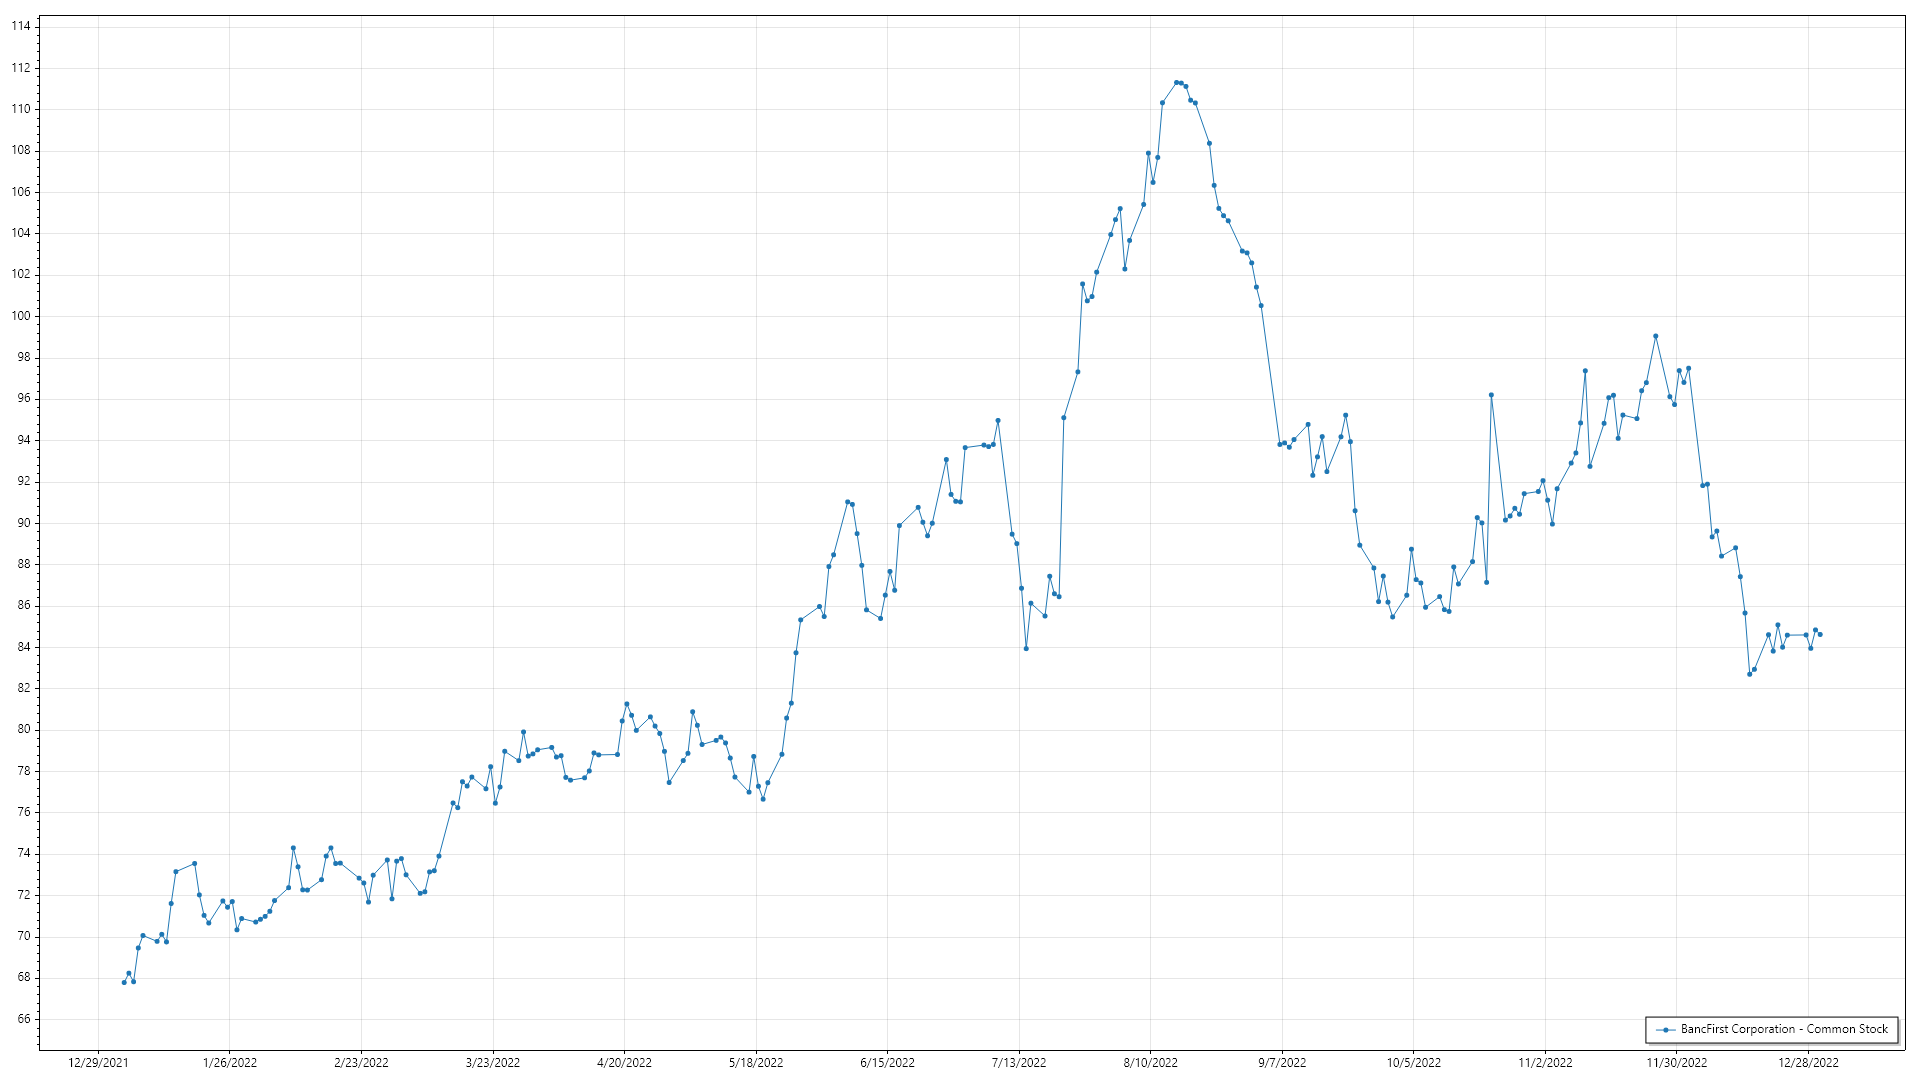Click the 114 value on the y-axis
The image size is (1920, 1080).
[21, 26]
